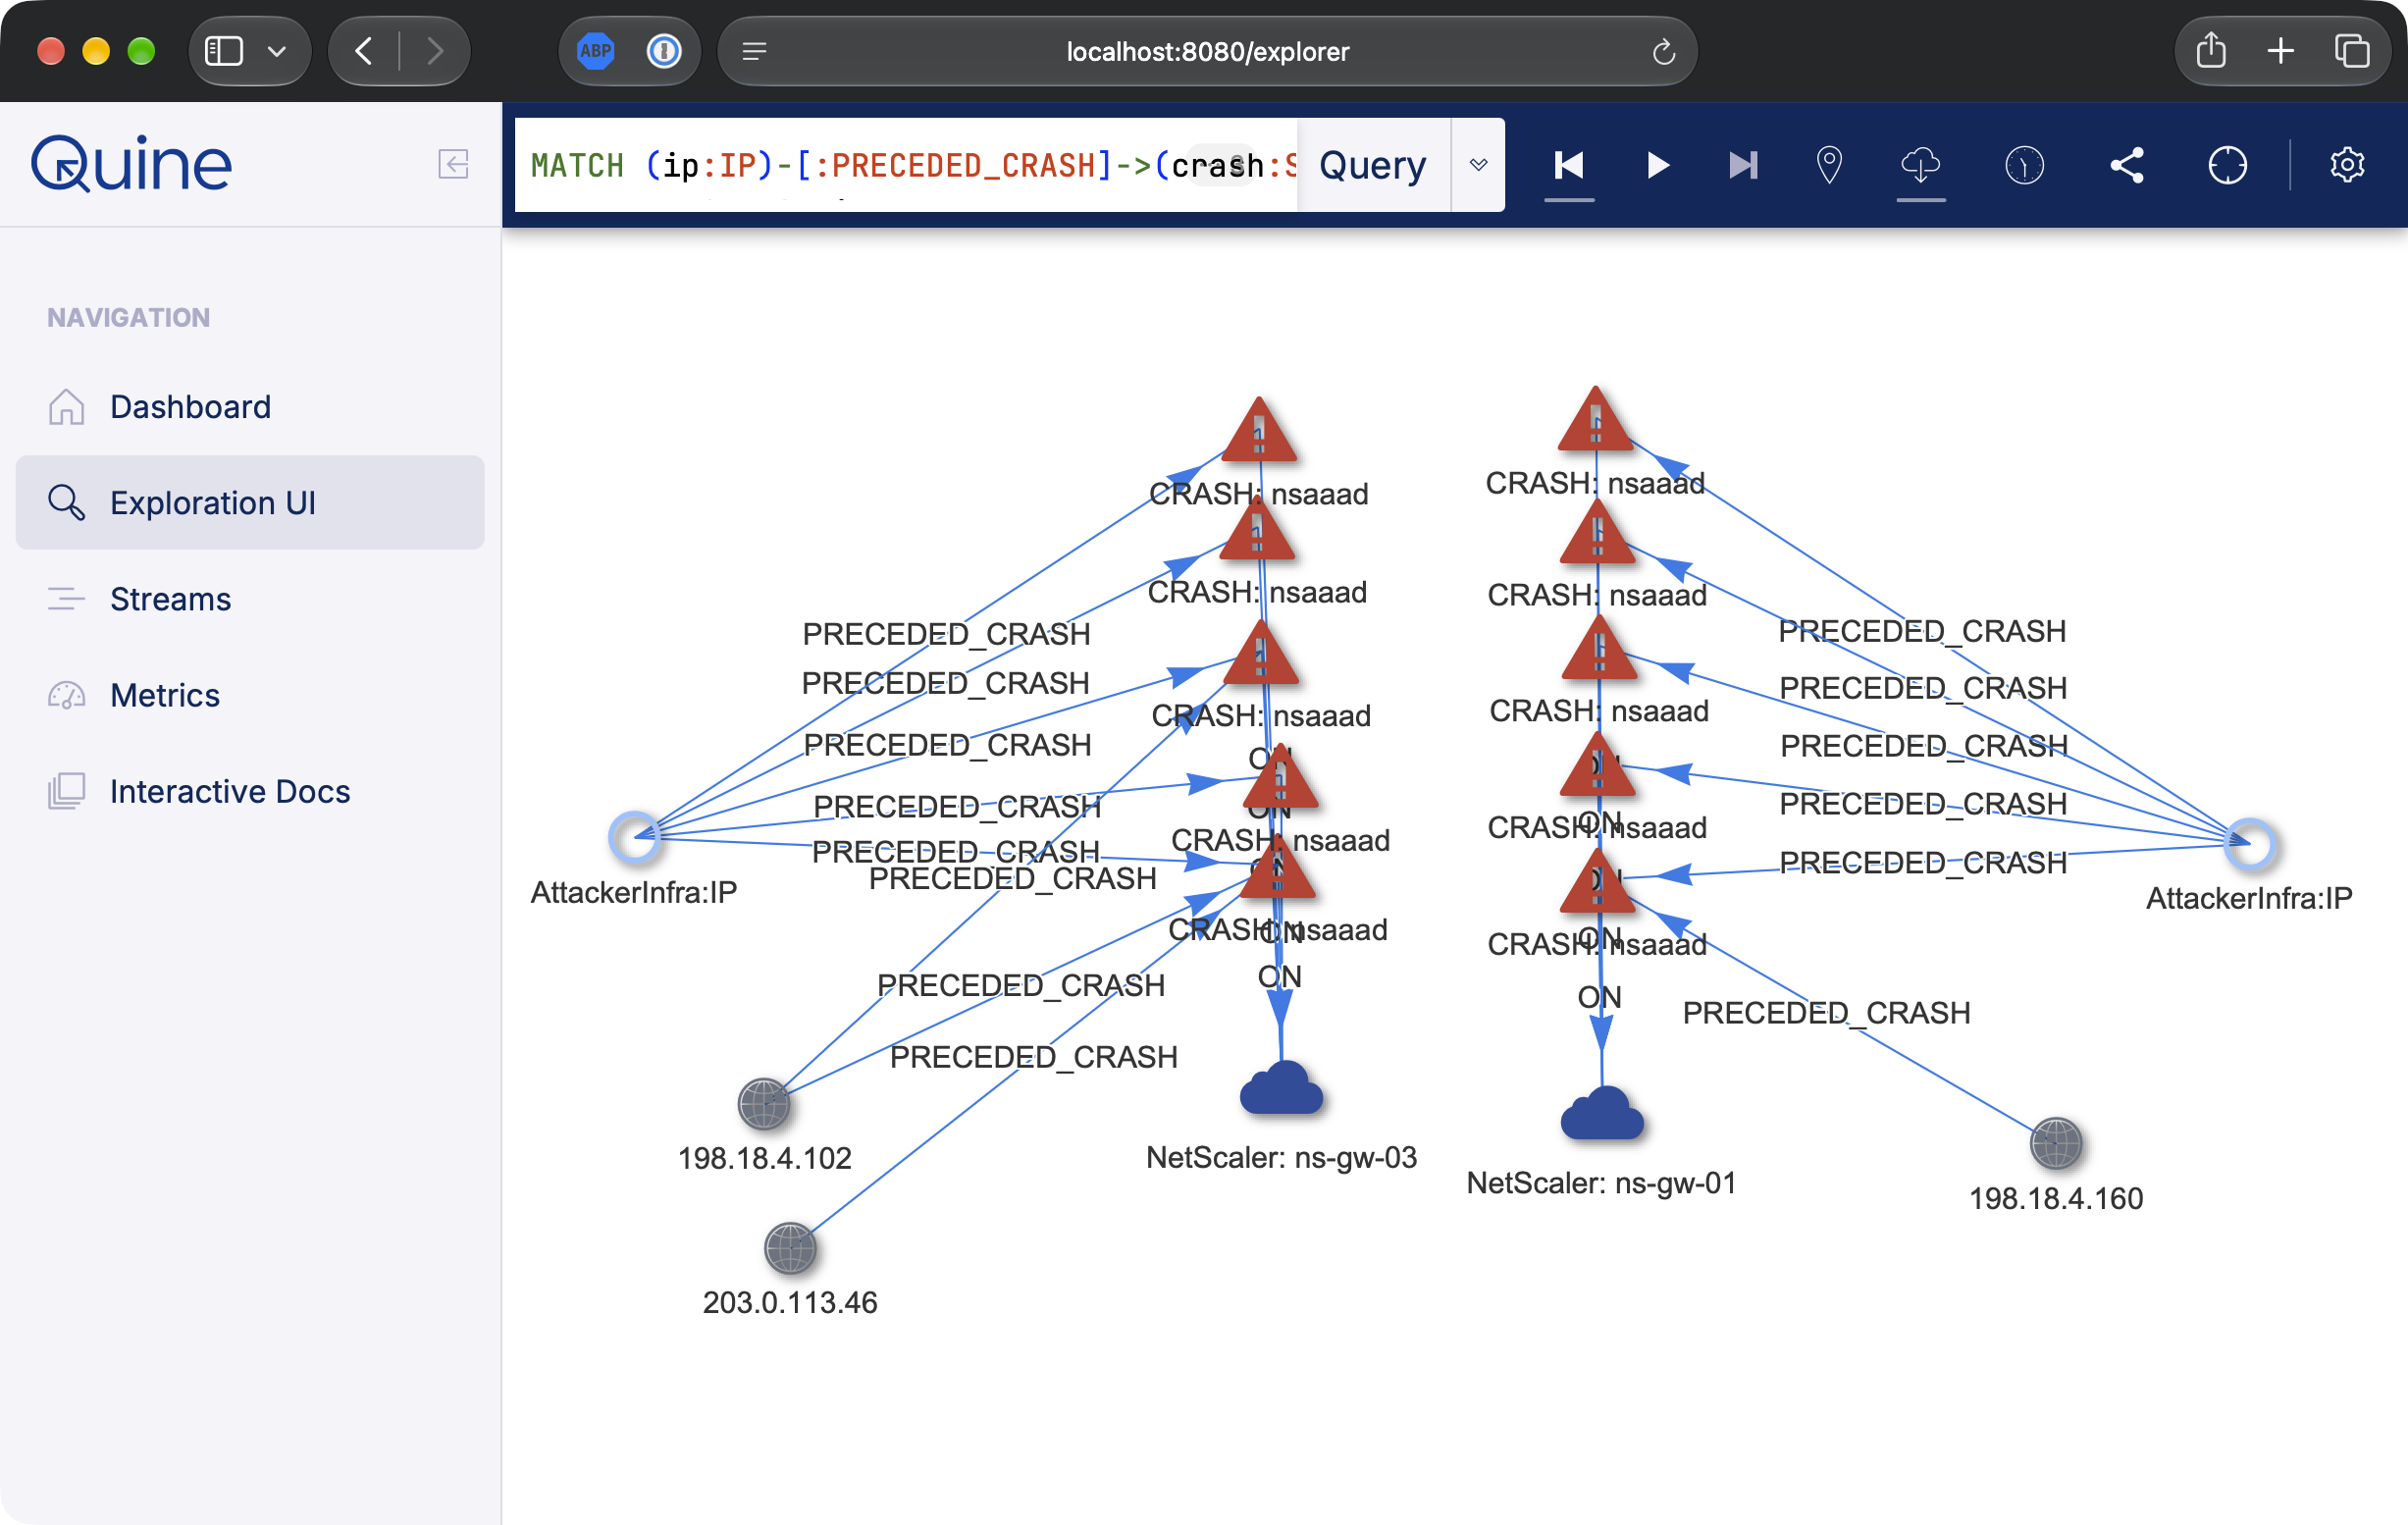Open Interactive Docs link
The height and width of the screenshot is (1525, 2408).
pos(250,791)
